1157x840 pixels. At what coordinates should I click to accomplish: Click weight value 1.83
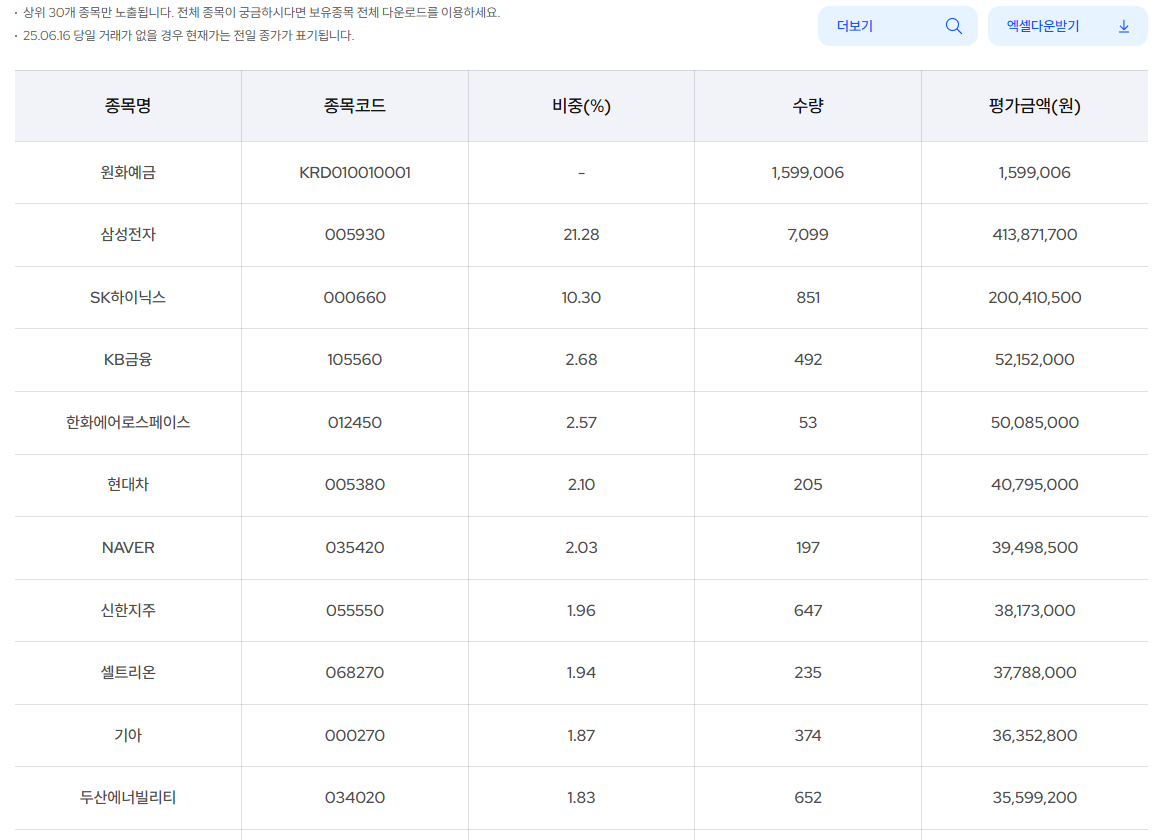pyautogui.click(x=581, y=797)
